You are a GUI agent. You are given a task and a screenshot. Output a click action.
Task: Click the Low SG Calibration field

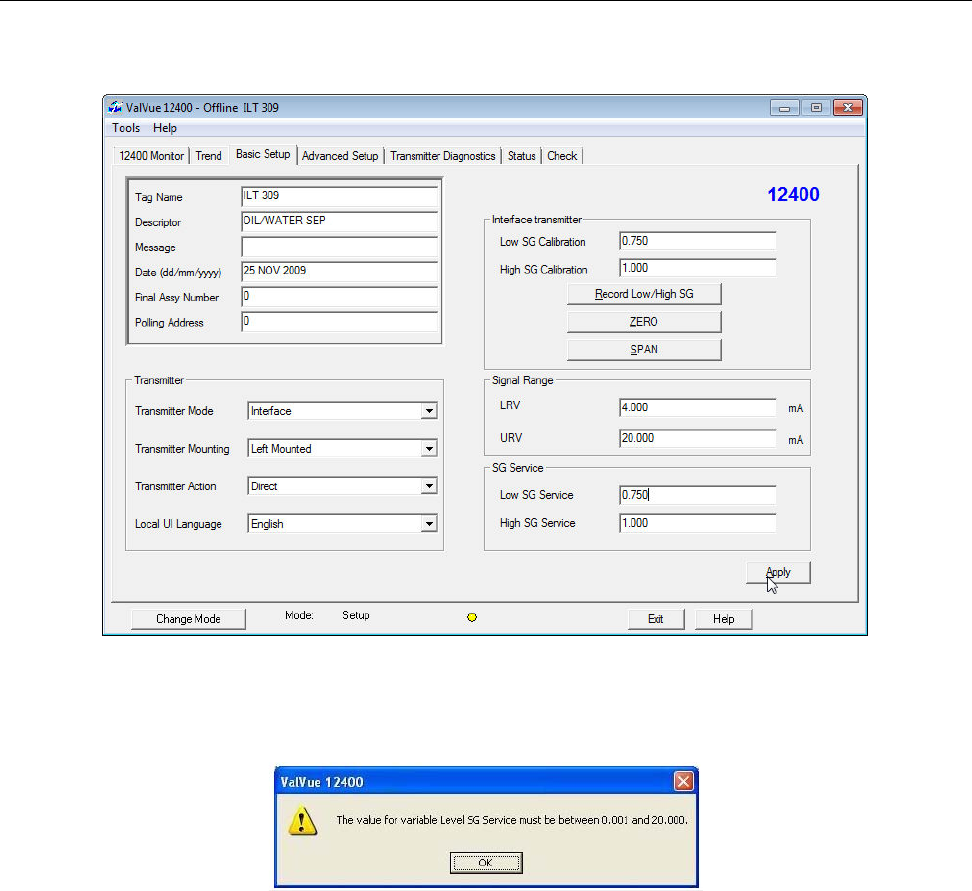[697, 241]
